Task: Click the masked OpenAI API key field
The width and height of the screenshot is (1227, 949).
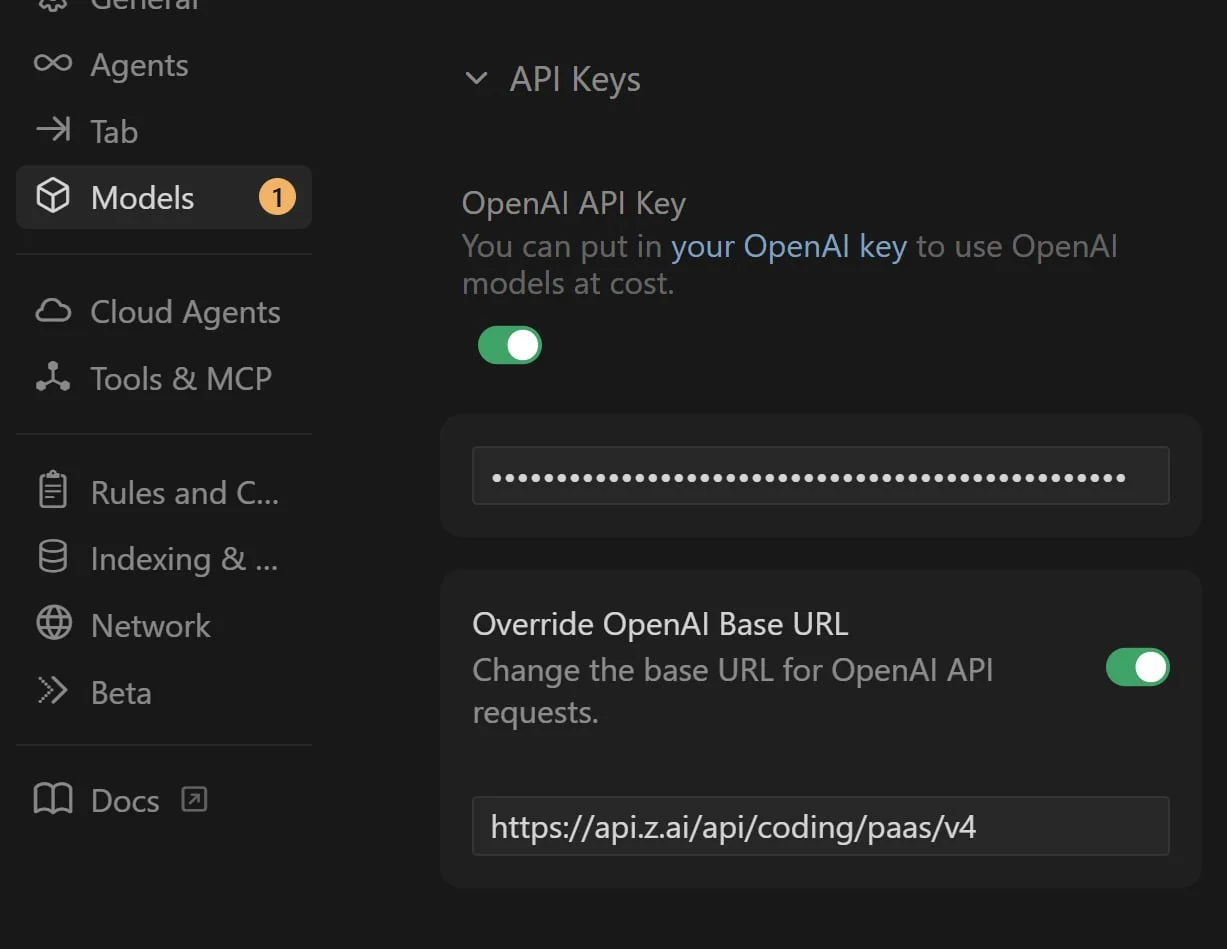Action: pos(820,476)
